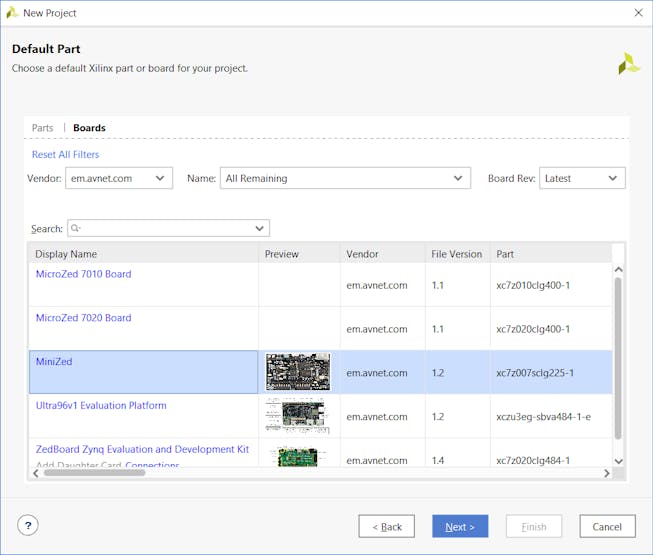Switch to the Parts tab

coord(42,128)
